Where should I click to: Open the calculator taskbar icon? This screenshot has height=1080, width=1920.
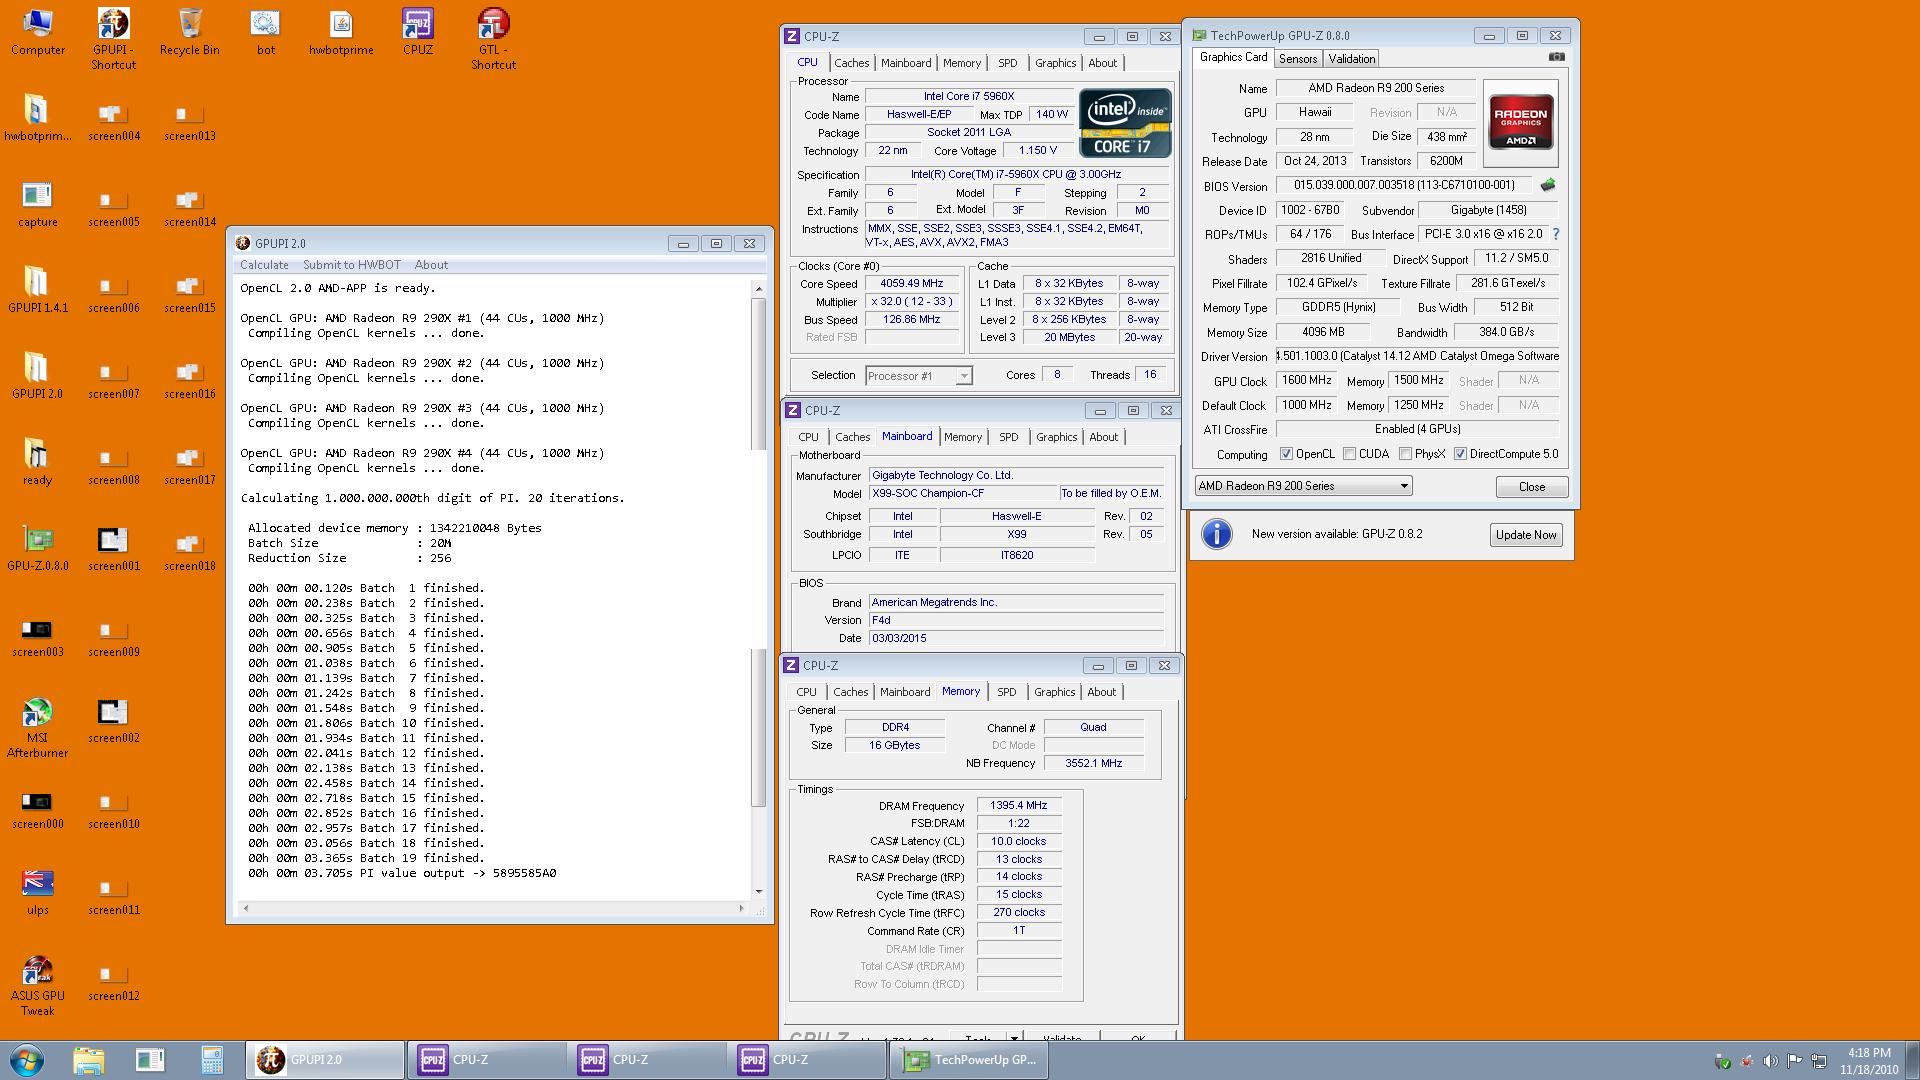(x=212, y=1060)
